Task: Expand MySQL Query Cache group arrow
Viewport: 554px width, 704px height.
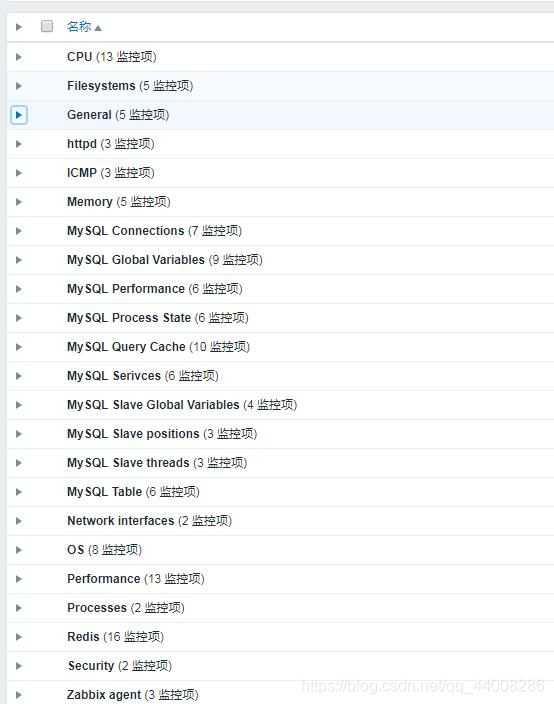Action: point(18,347)
